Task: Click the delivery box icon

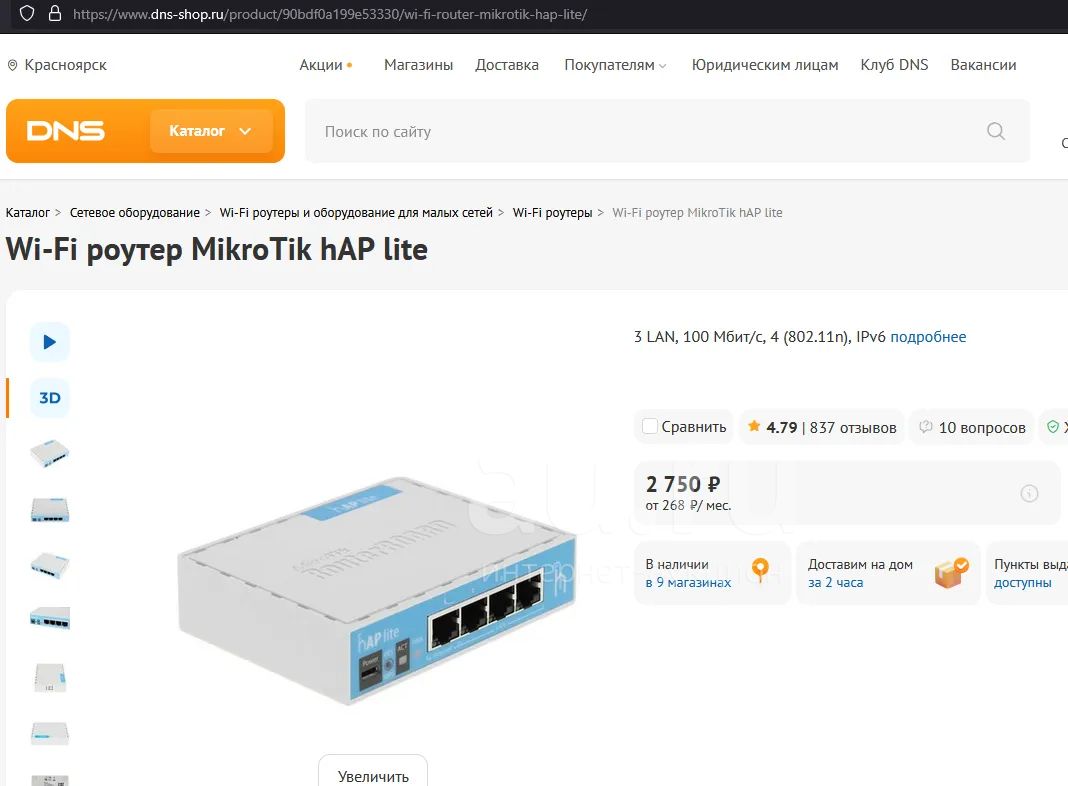Action: click(952, 573)
